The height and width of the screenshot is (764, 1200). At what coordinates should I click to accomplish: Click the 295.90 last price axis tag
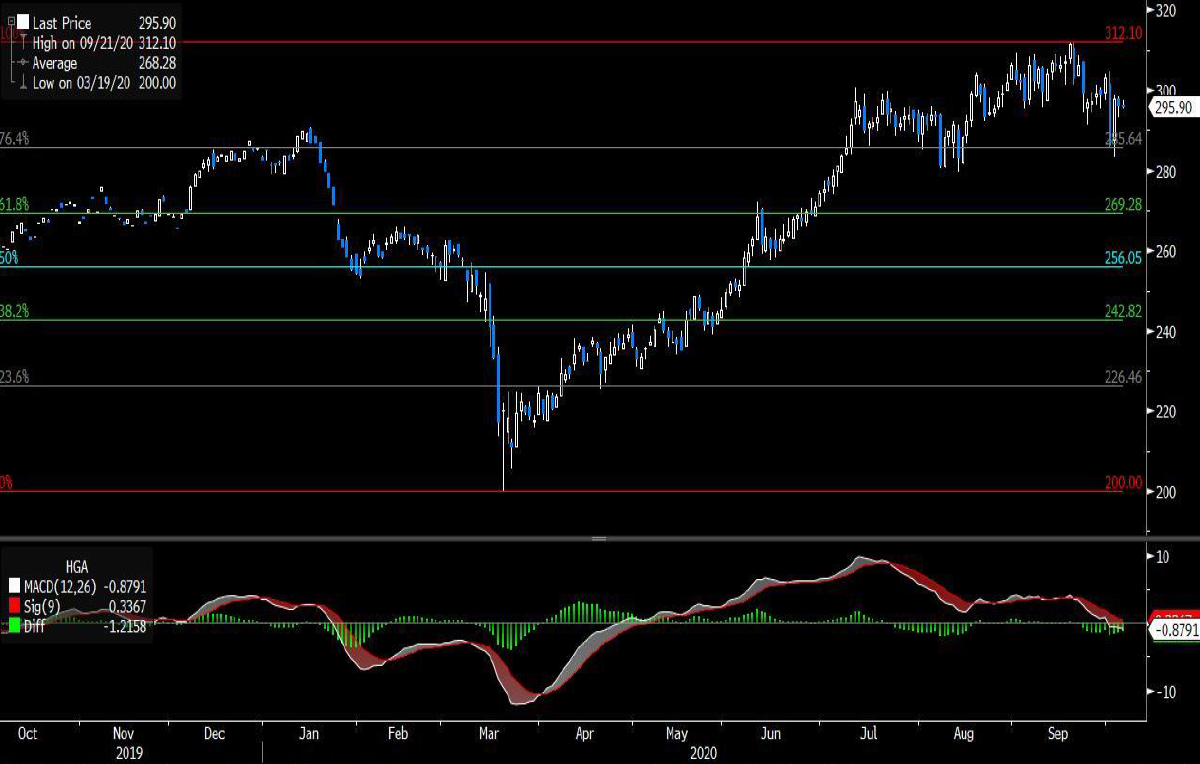point(1172,106)
